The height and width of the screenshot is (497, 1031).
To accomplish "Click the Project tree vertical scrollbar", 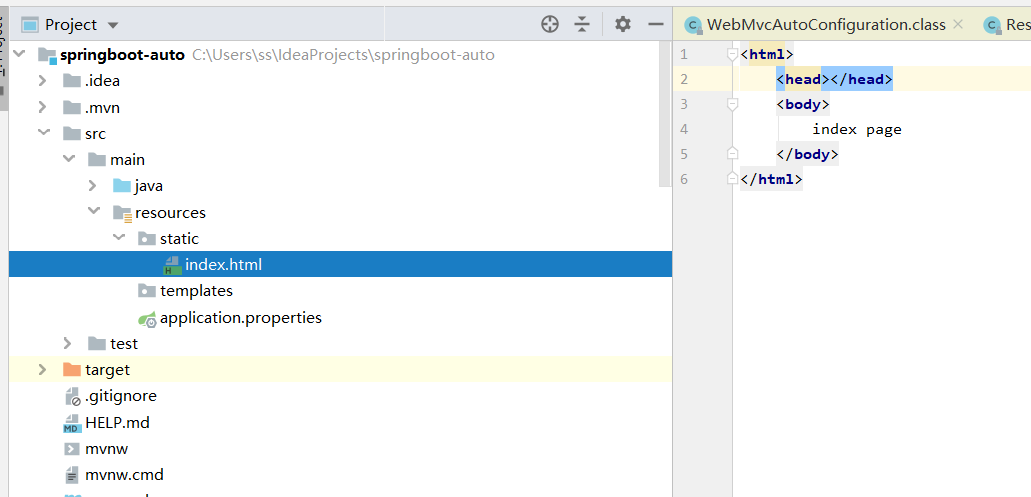I will (x=665, y=113).
